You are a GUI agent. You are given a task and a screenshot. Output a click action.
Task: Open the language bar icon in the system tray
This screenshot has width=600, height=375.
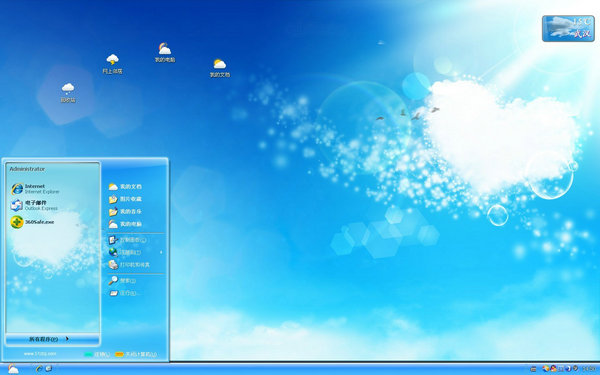533,369
